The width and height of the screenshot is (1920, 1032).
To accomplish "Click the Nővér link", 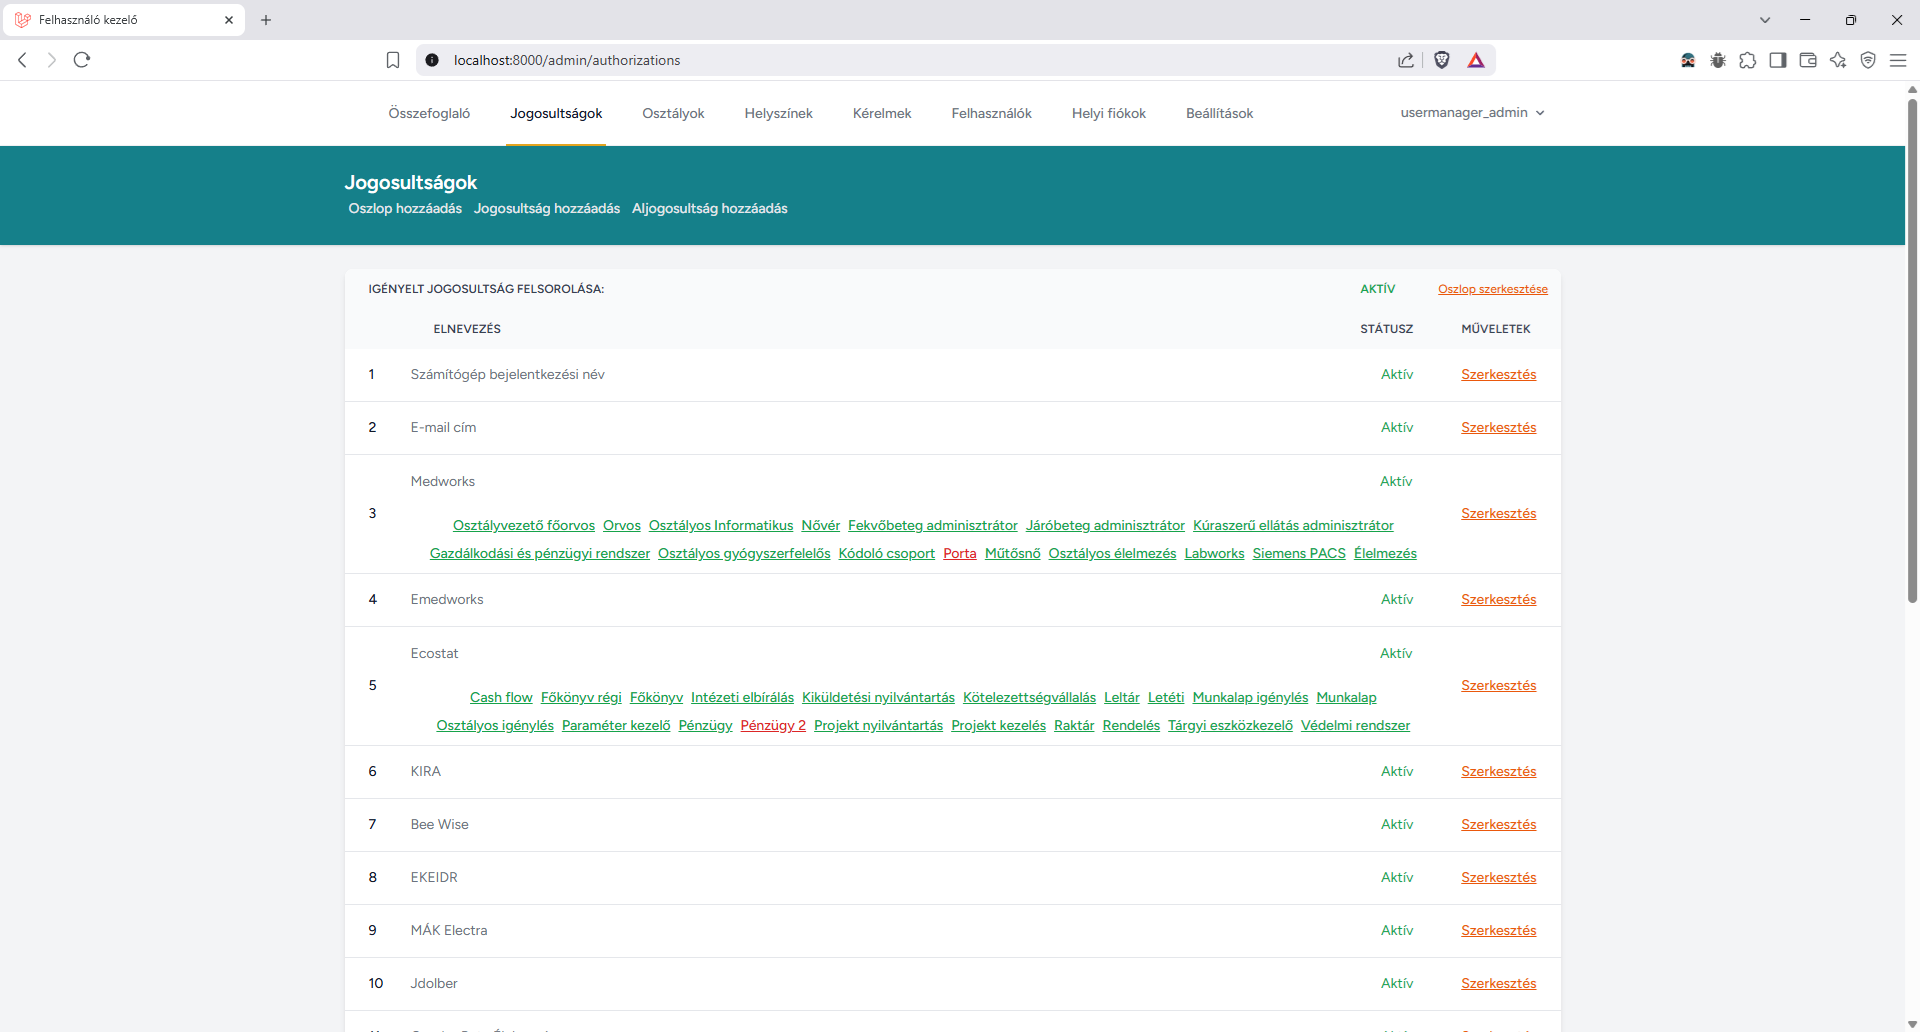I will (820, 525).
